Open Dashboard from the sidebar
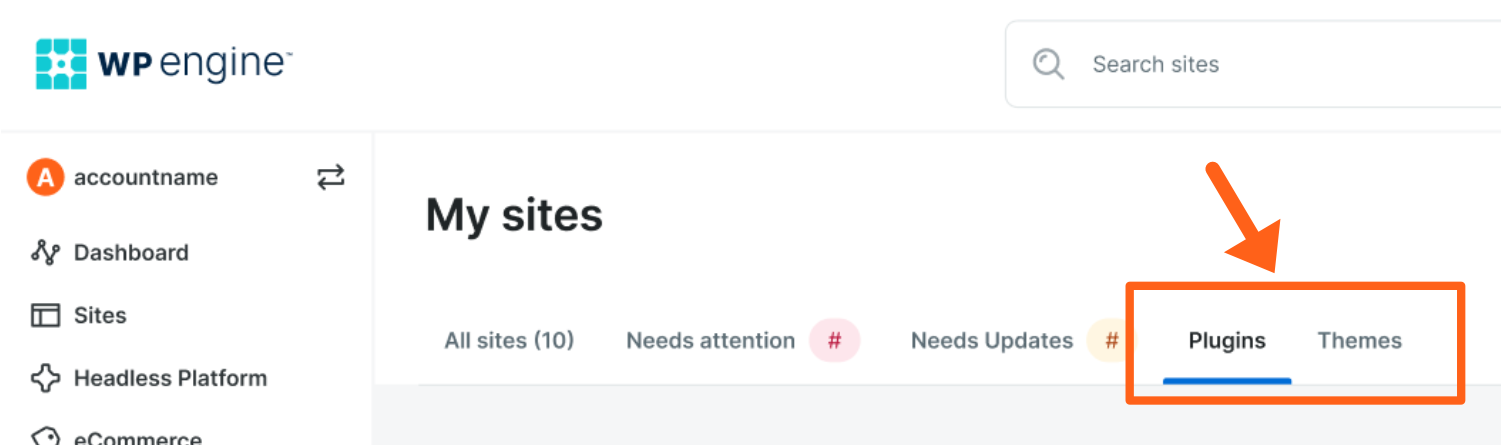This screenshot has width=1501, height=445. [131, 252]
